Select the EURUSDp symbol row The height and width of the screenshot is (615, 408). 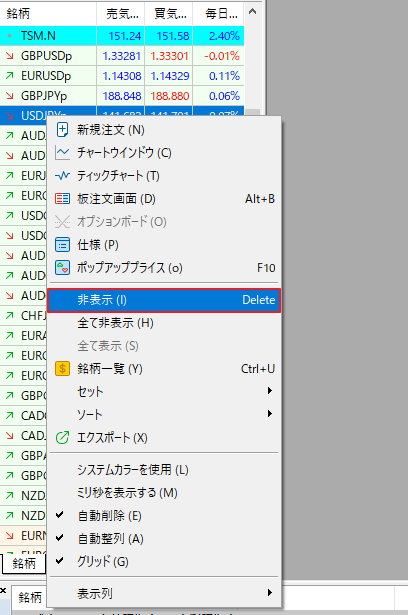[x=122, y=76]
